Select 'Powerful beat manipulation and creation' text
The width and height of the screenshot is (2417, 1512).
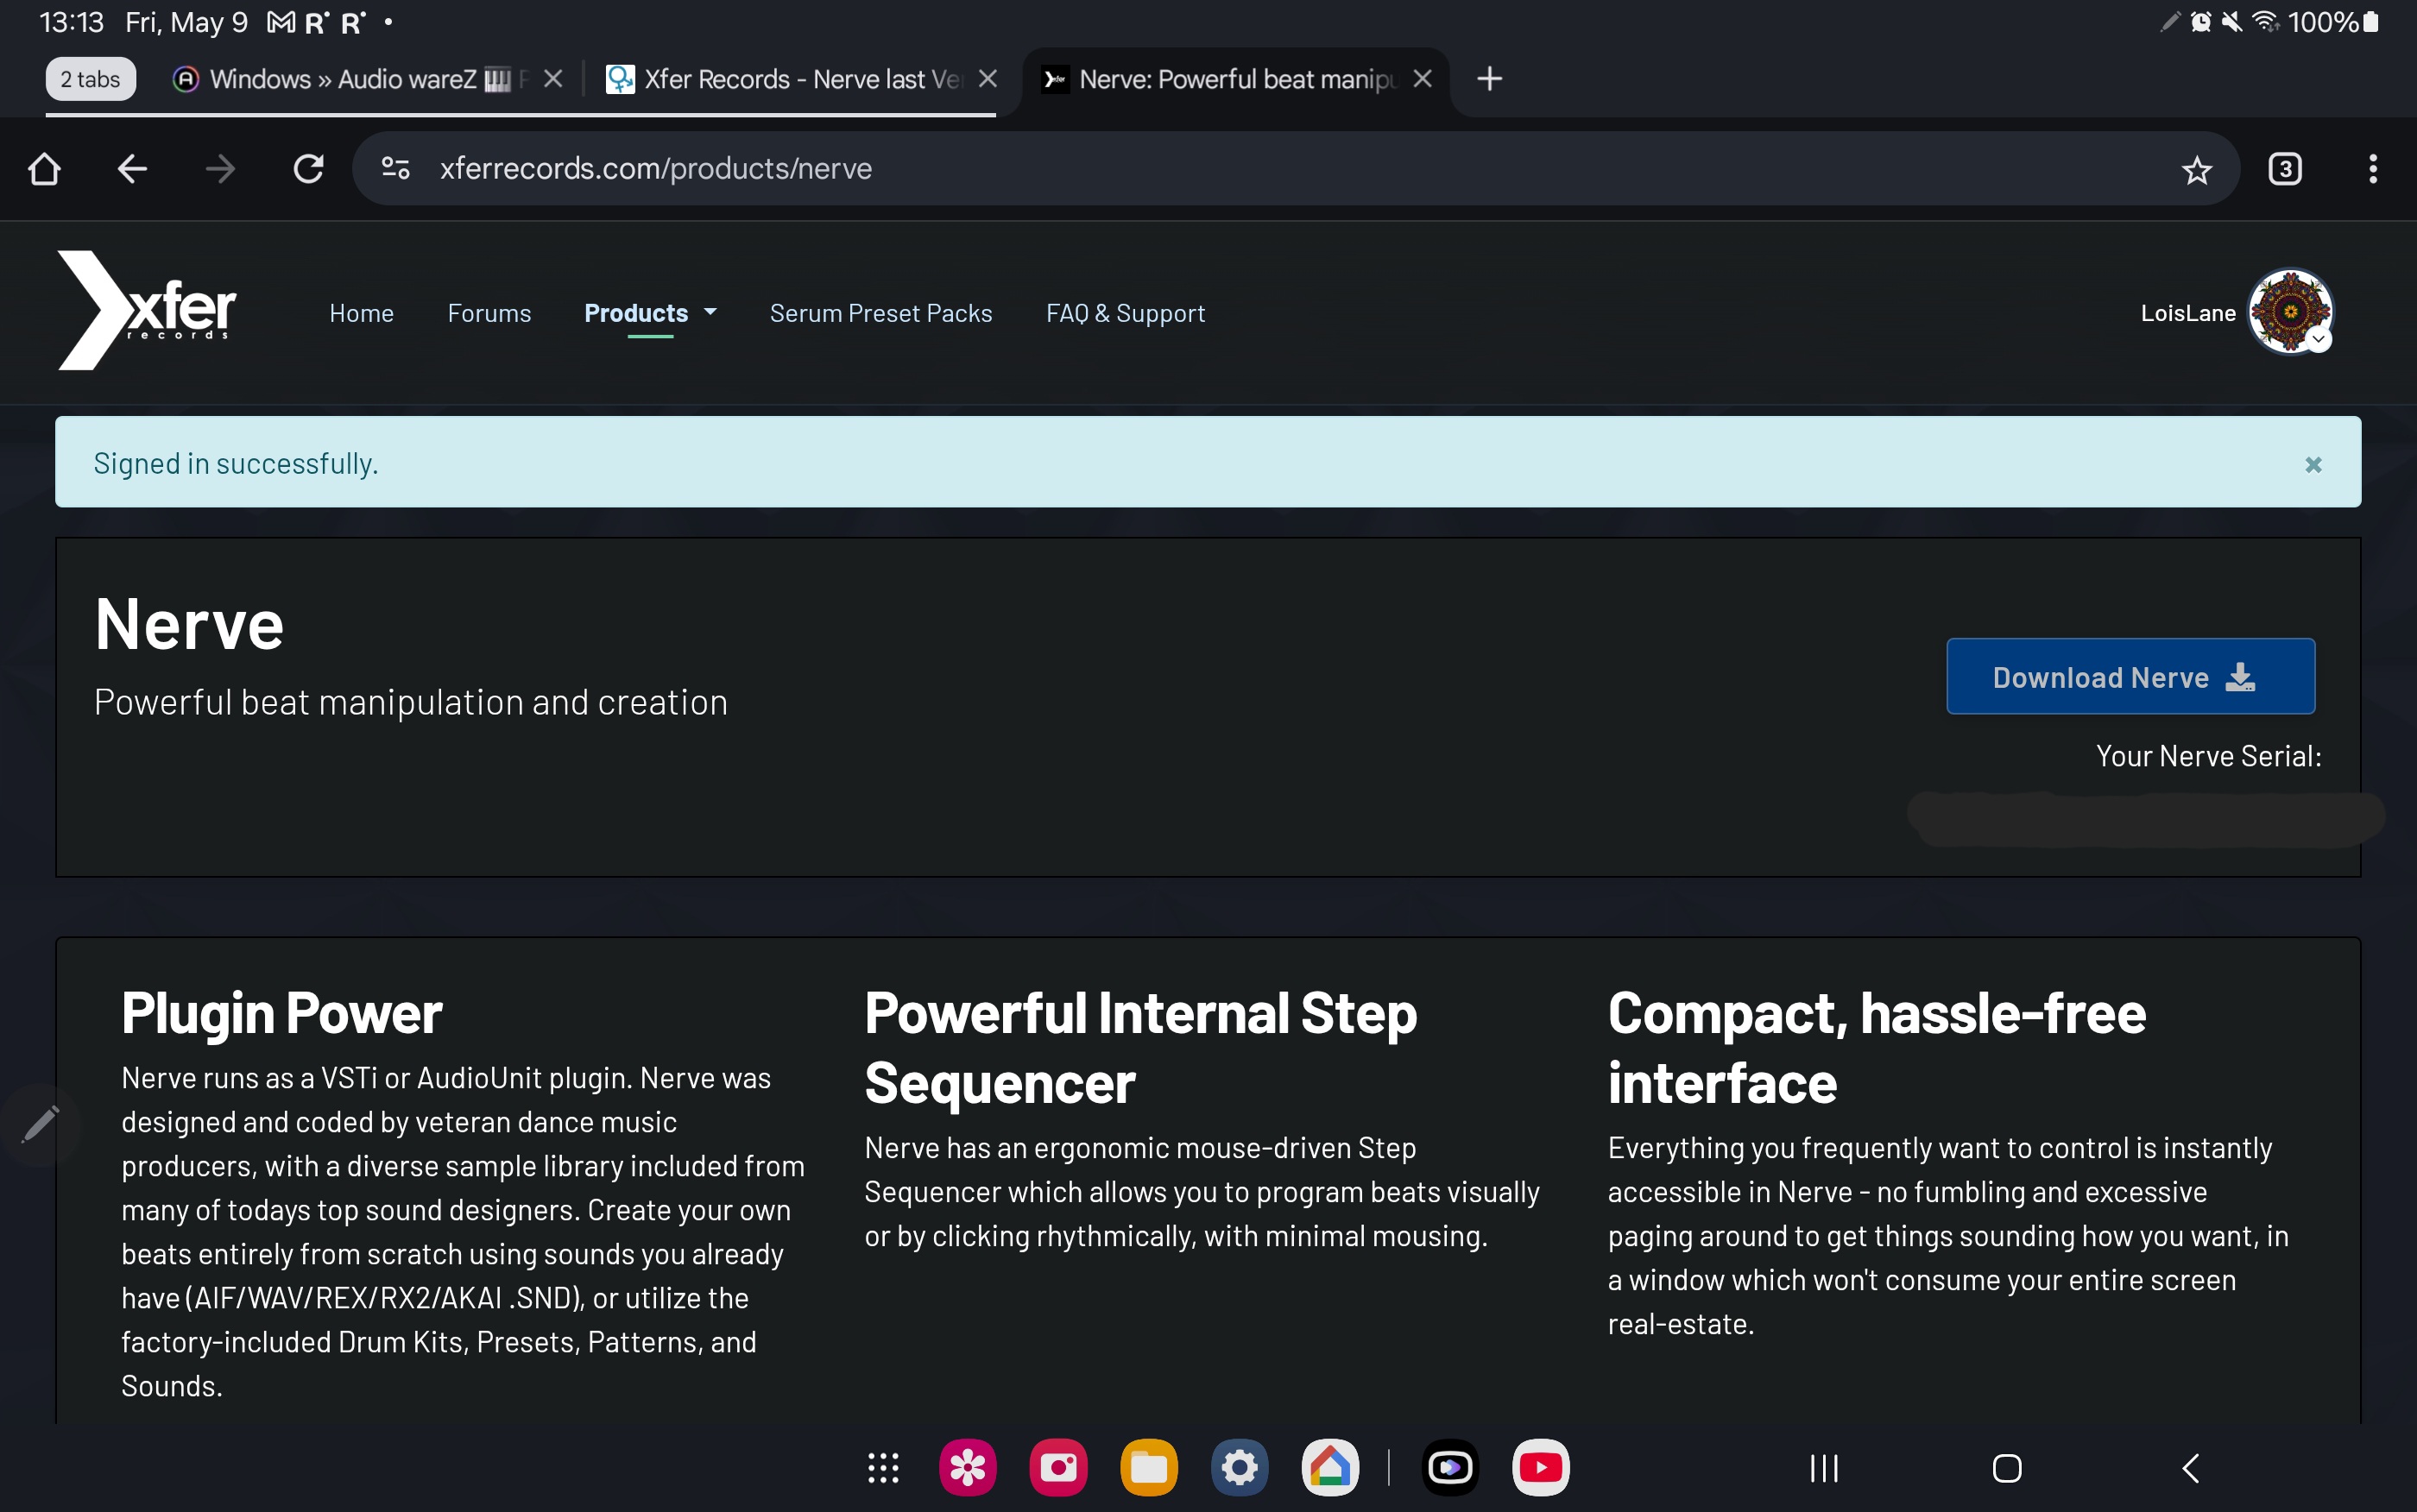410,702
